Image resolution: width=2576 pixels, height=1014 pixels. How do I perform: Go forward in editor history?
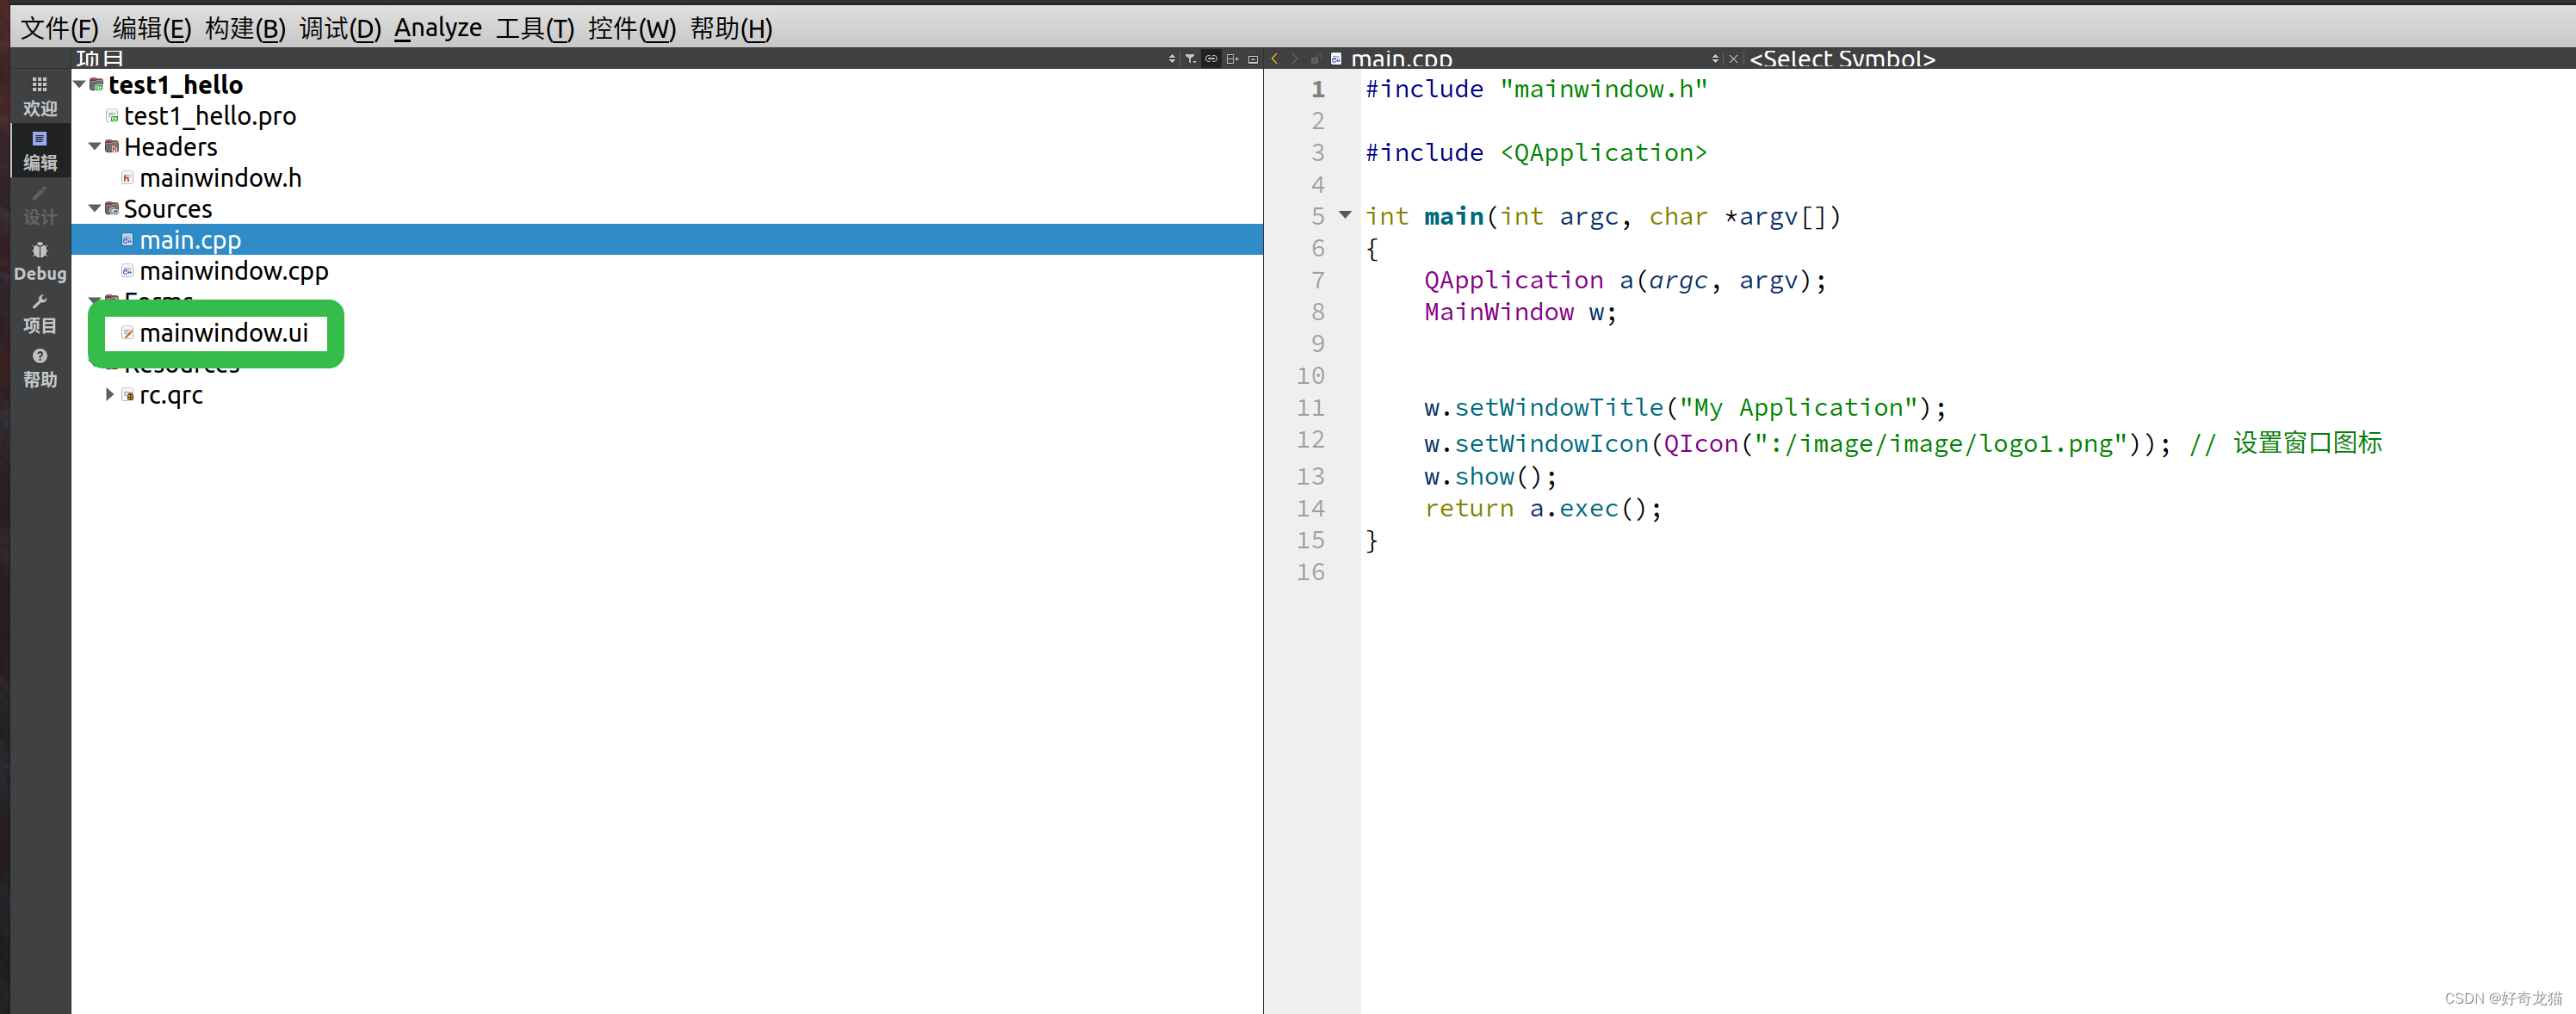(x=1294, y=59)
